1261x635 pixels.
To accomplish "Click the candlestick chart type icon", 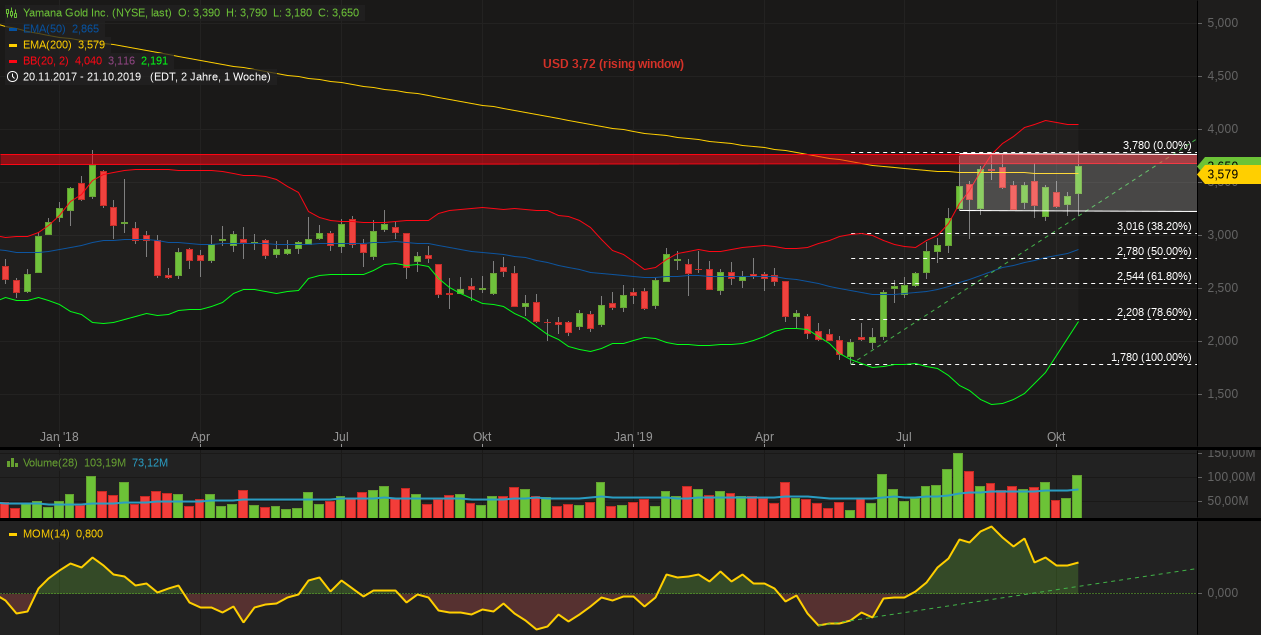I will pos(11,13).
